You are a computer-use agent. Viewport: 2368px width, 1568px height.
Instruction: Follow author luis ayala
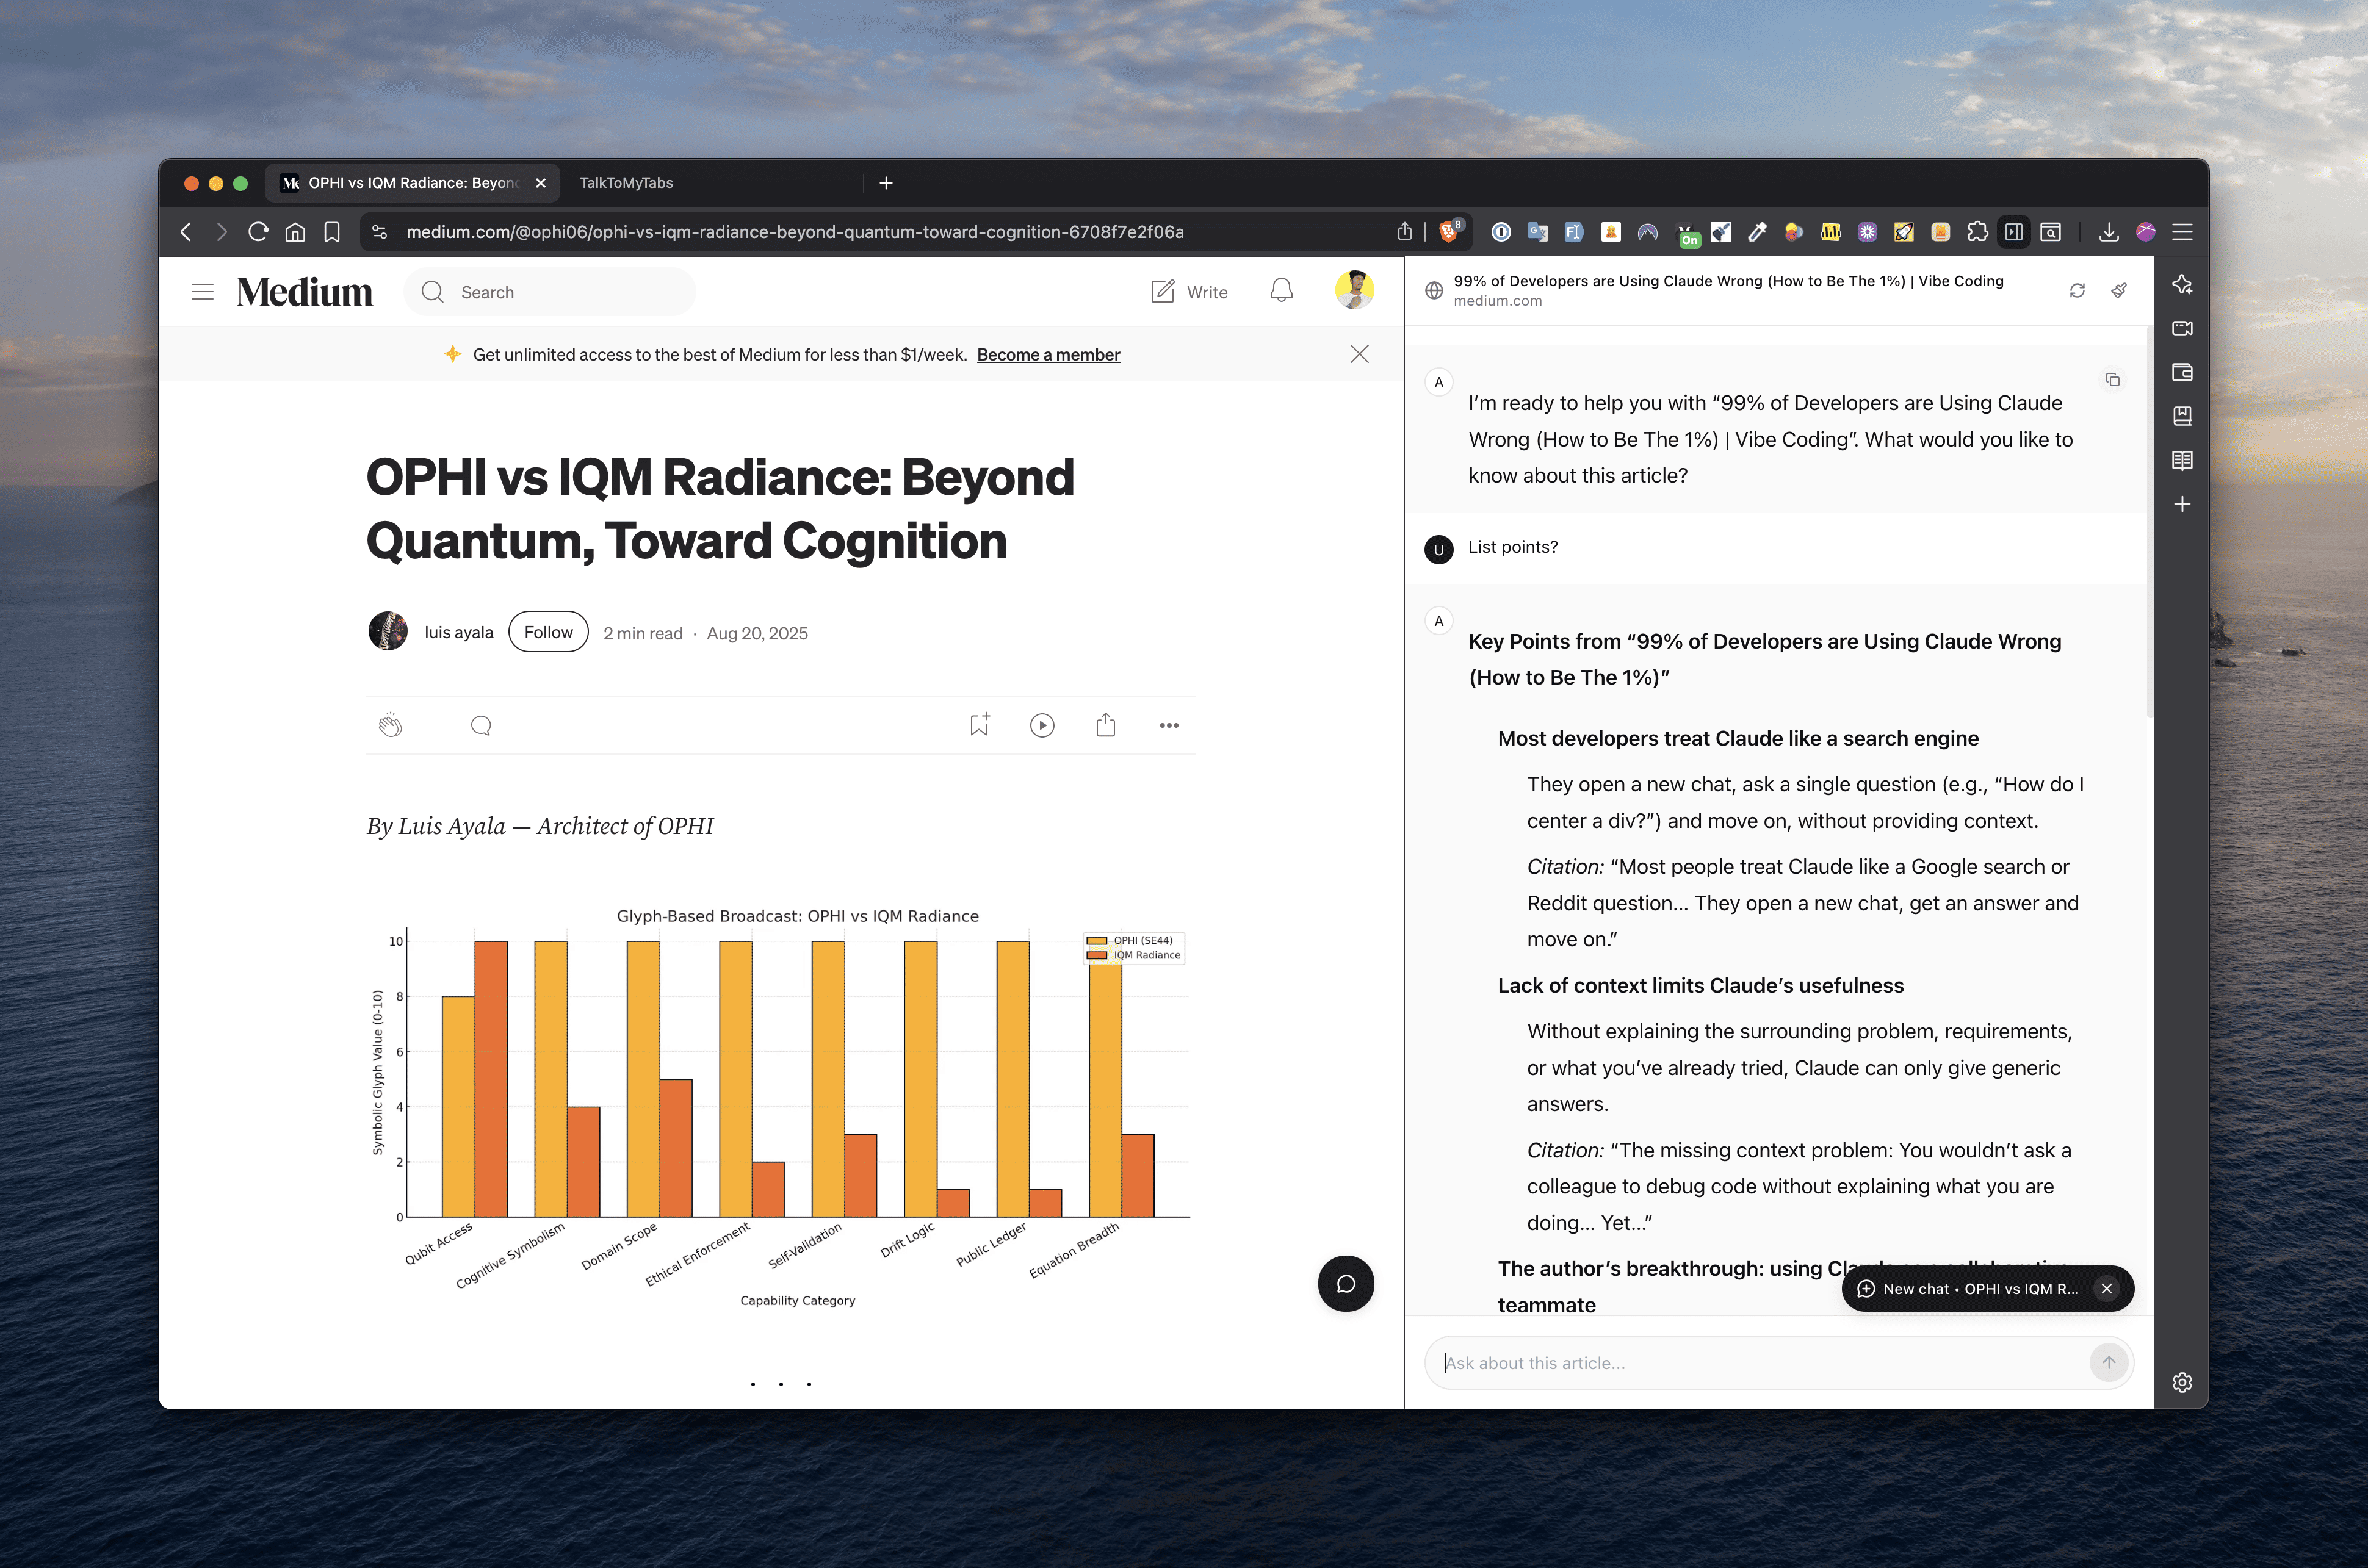(548, 632)
